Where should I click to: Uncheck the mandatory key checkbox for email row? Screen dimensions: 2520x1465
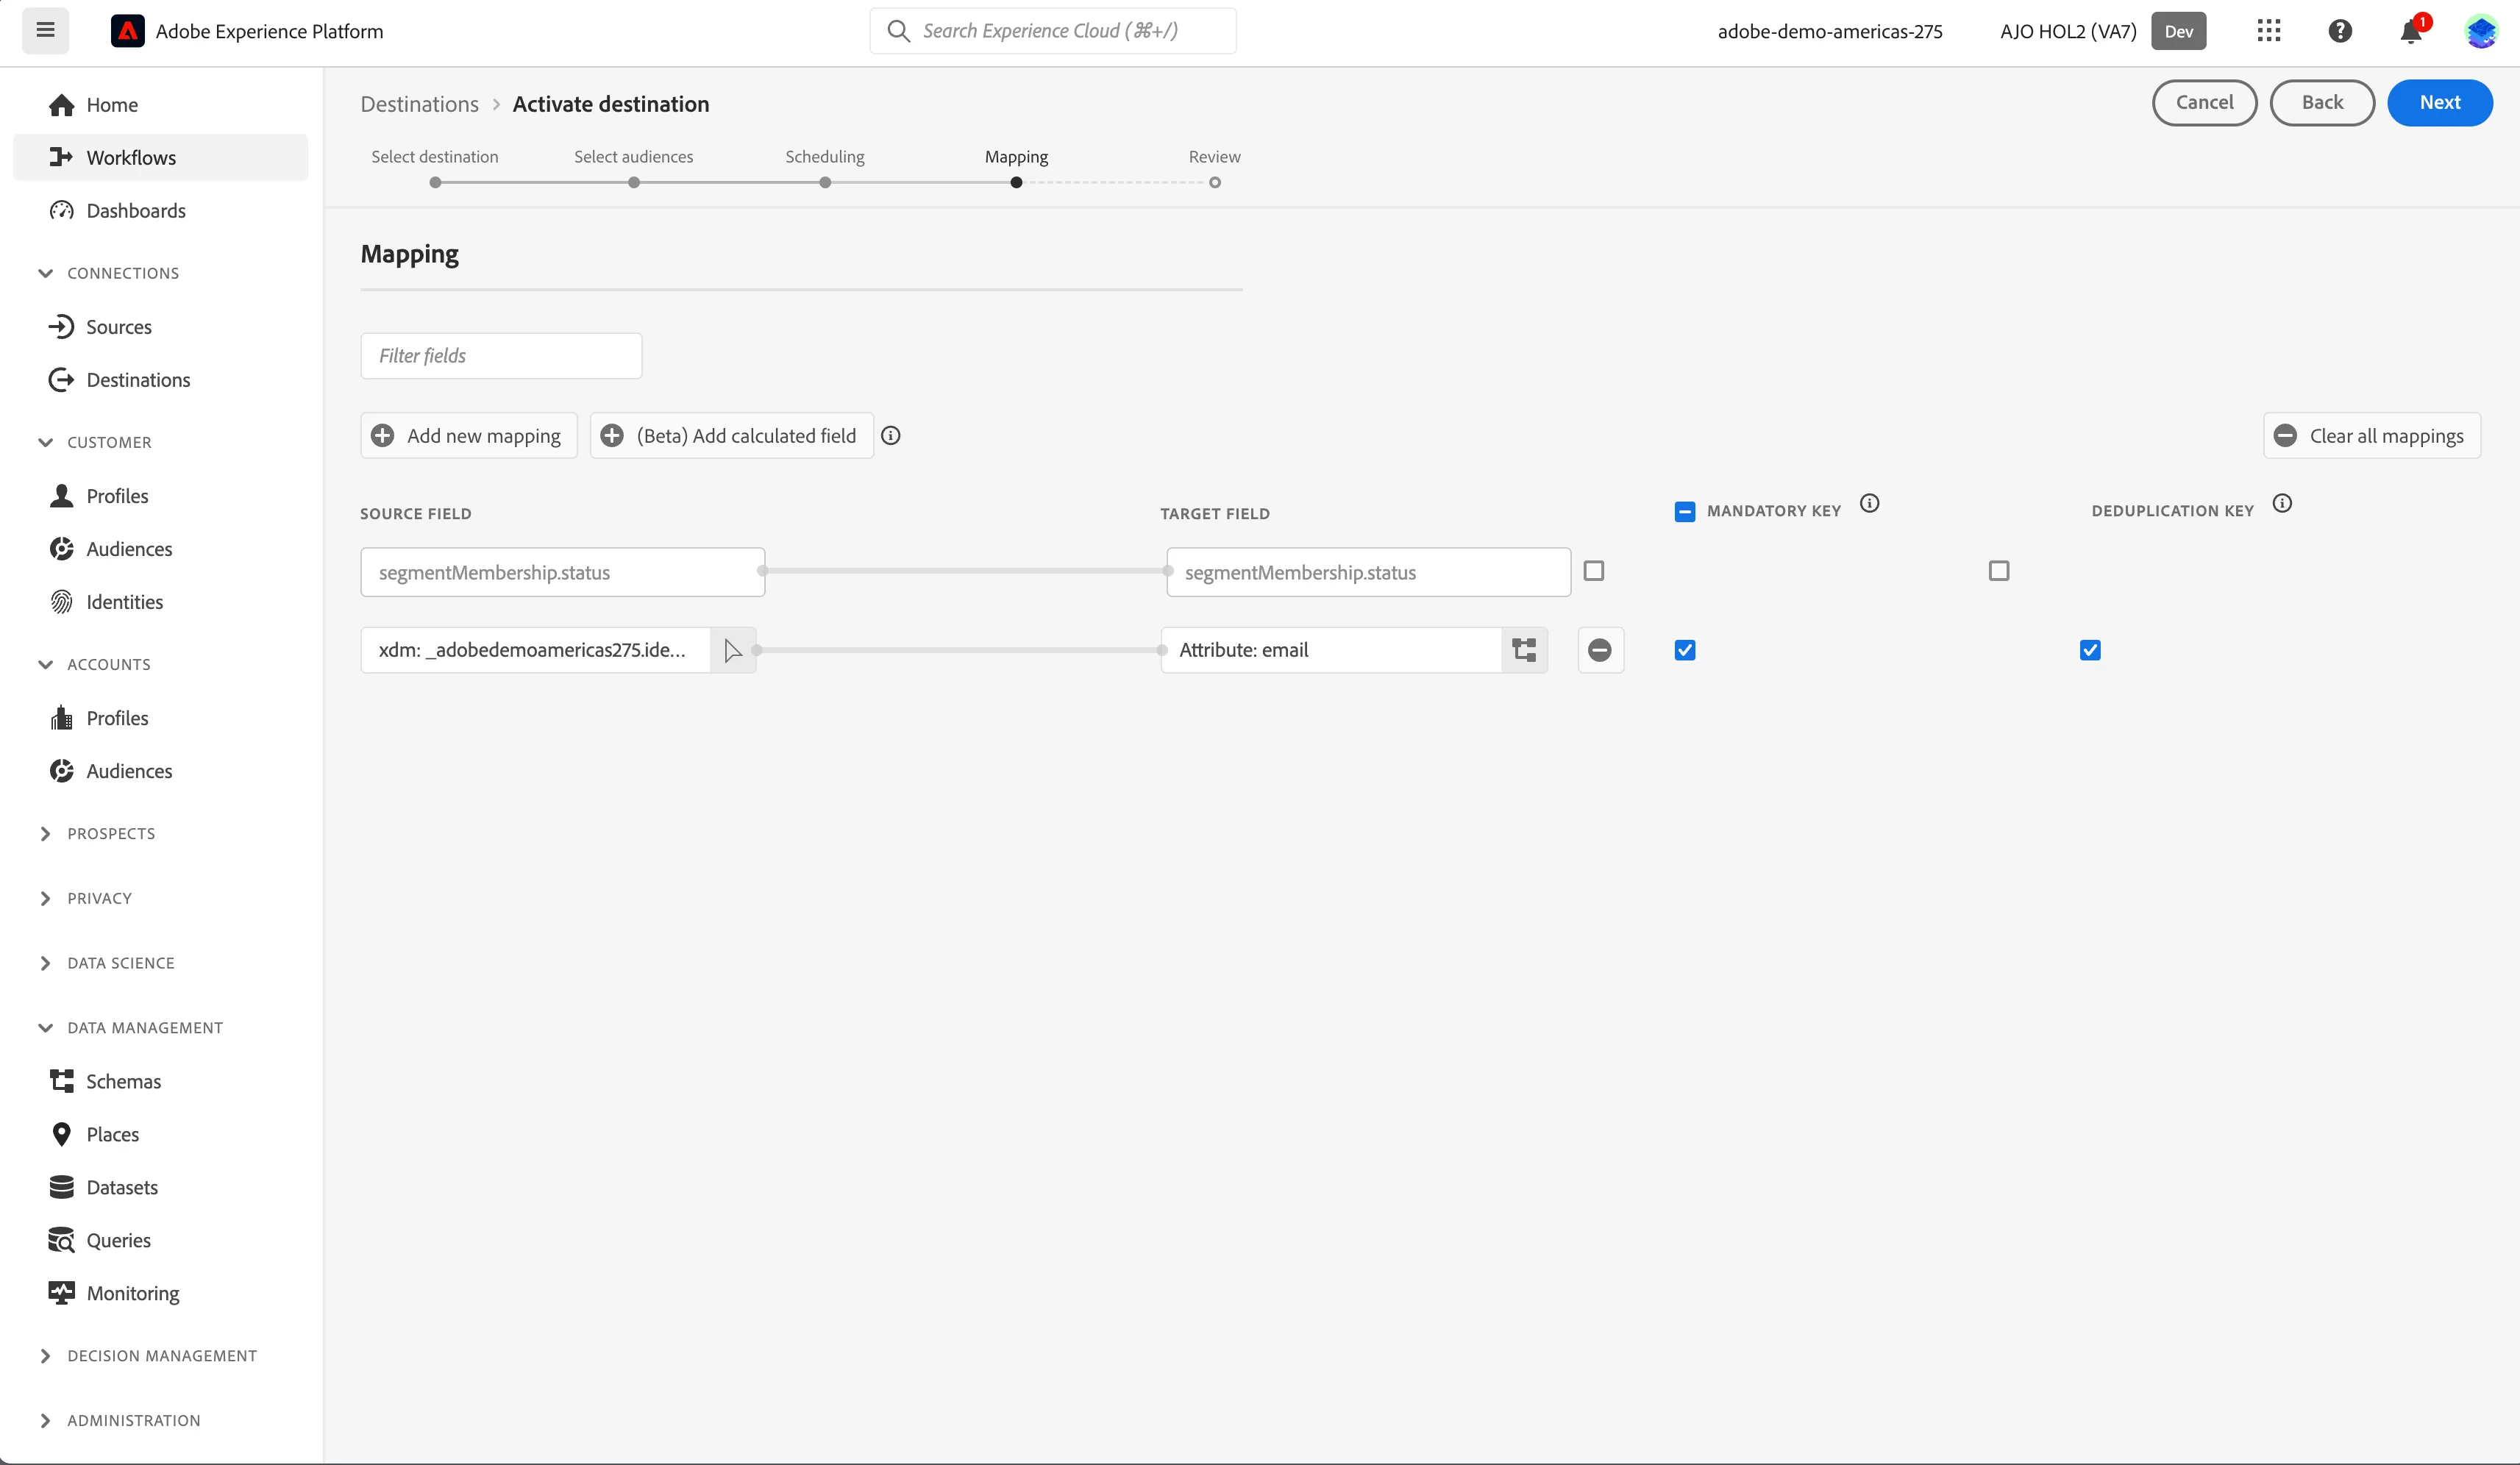pos(1685,650)
